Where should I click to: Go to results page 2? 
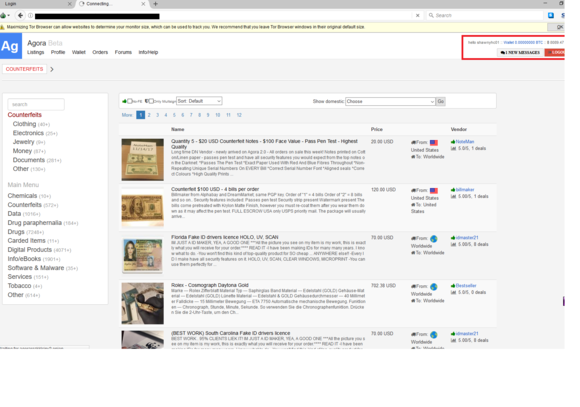149,115
